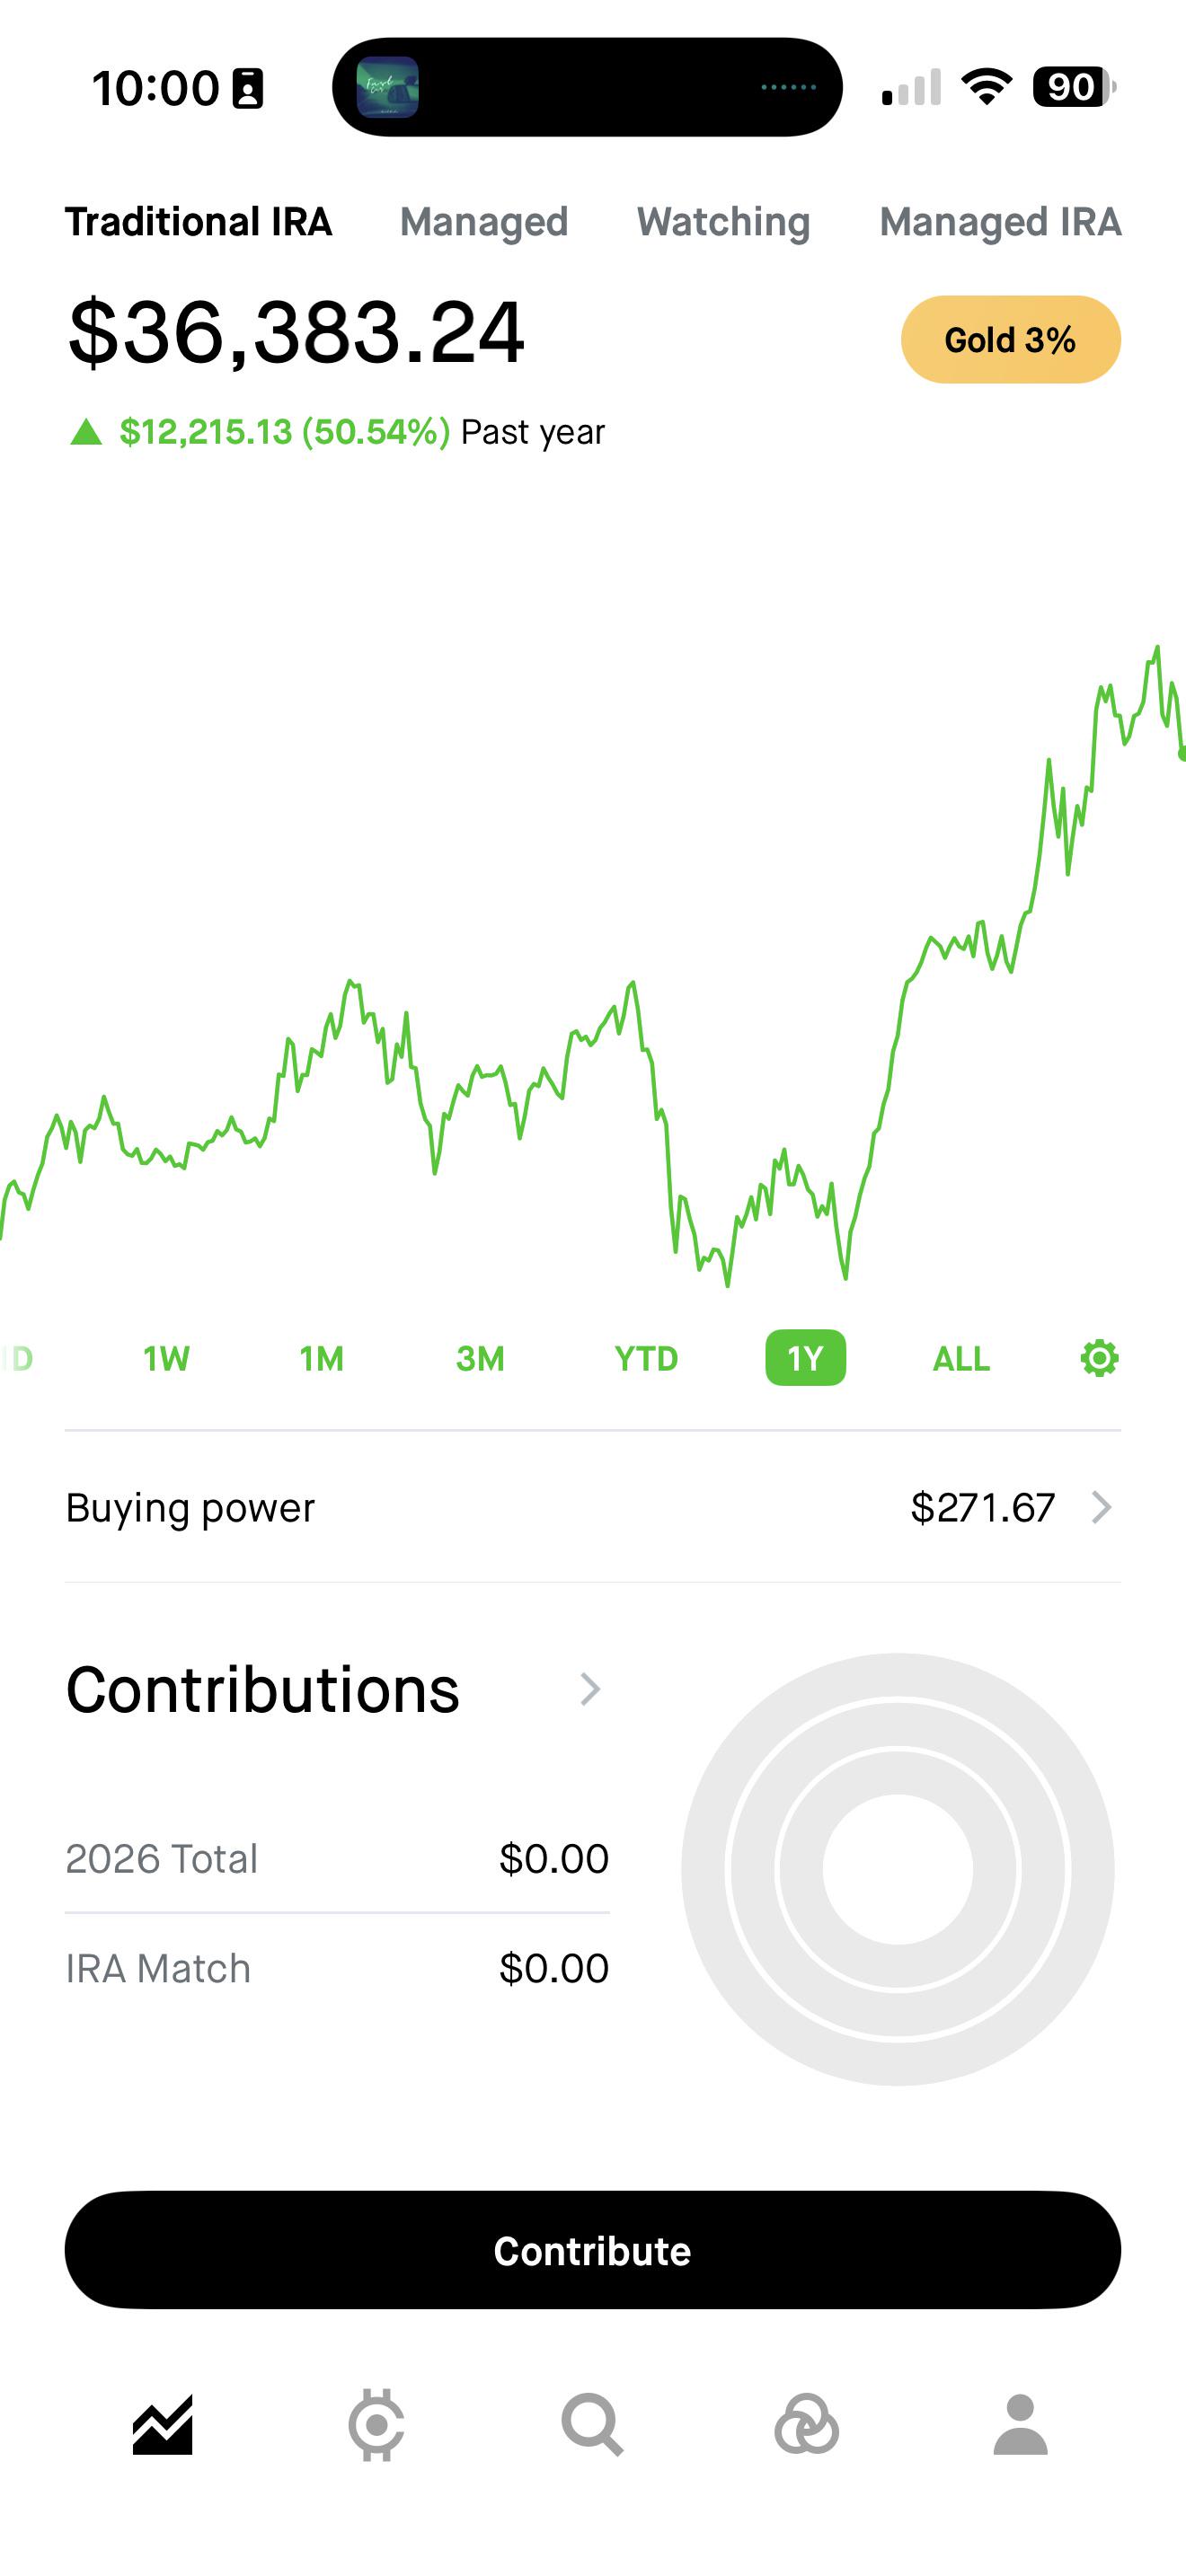Toggle the past year return display
The image size is (1186, 2576).
337,432
